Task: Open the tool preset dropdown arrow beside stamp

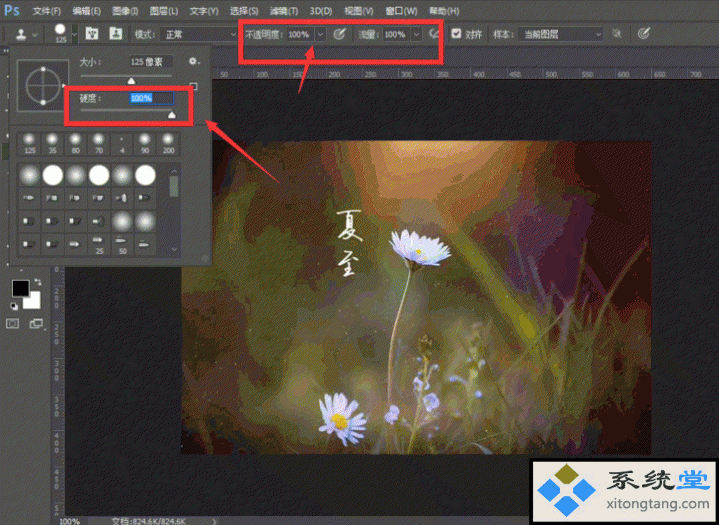Action: 35,34
